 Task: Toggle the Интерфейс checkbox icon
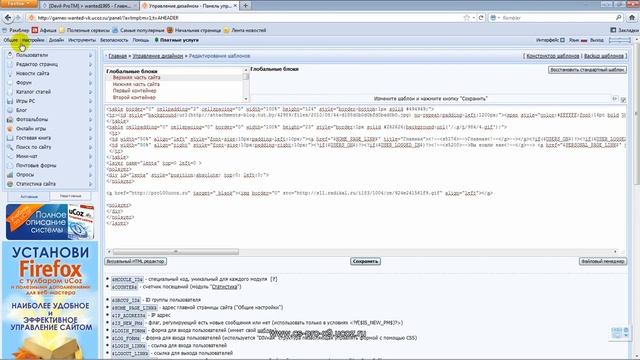(562, 40)
